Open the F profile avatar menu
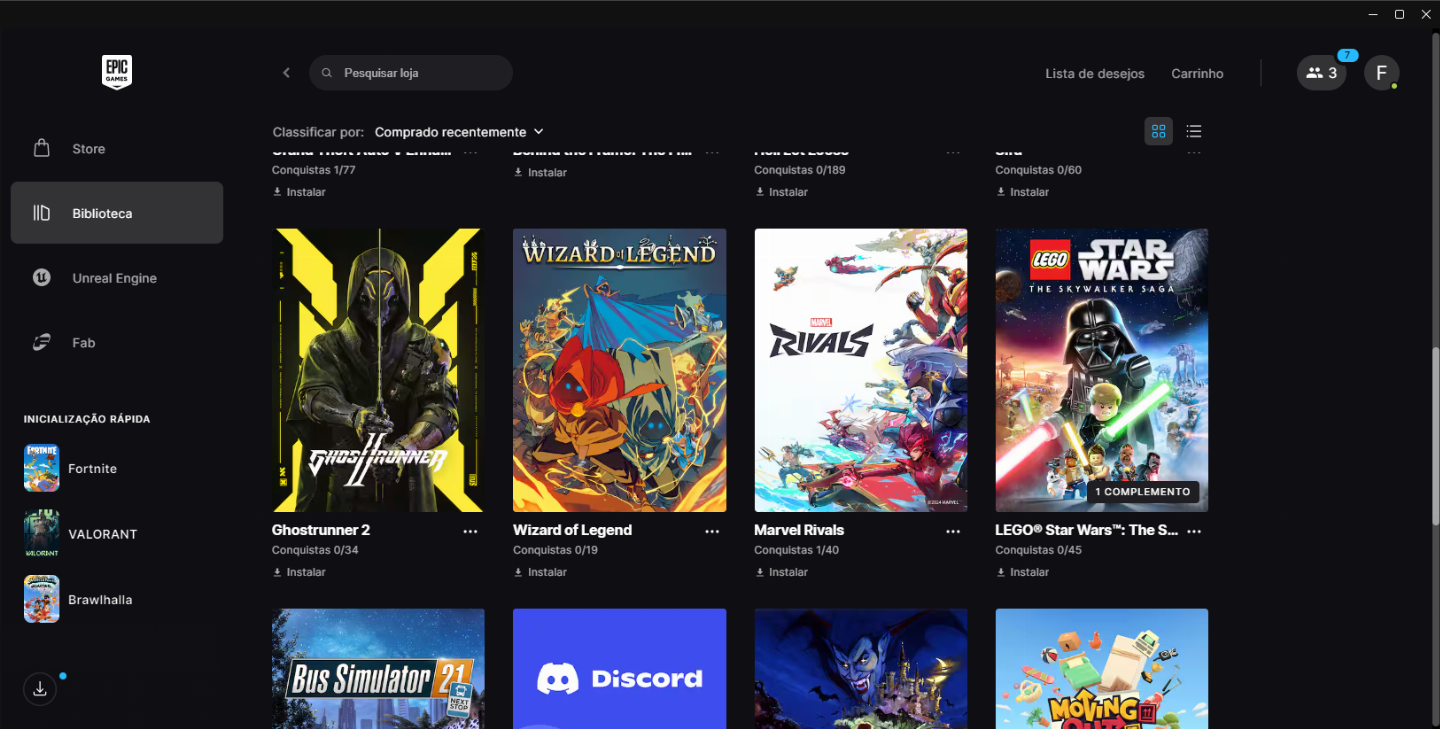 point(1382,73)
